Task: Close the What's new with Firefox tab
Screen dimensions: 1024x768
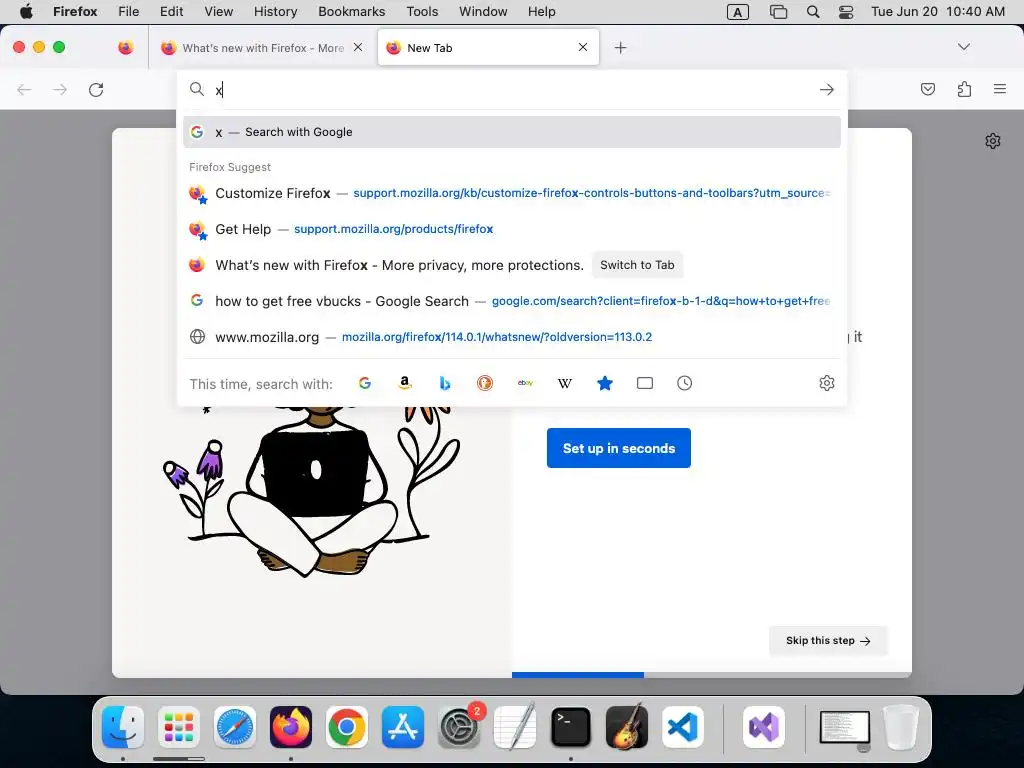Action: tap(358, 47)
